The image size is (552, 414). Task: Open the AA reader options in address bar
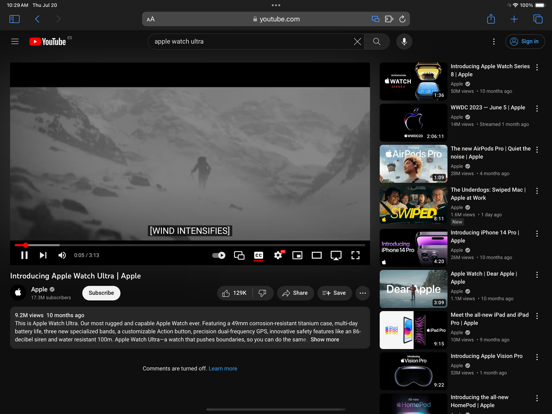[151, 19]
